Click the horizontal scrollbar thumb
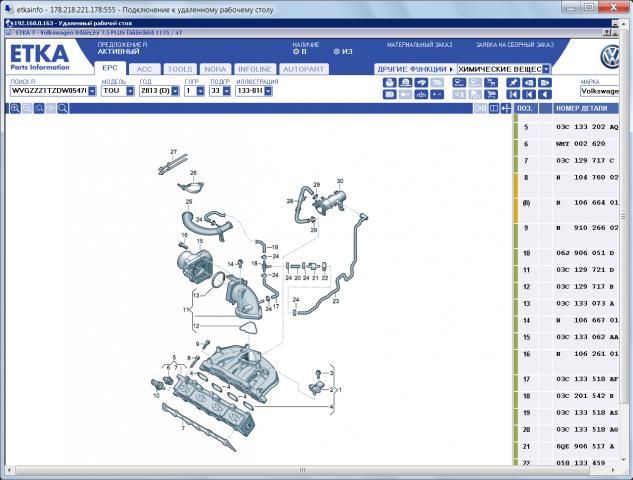The image size is (633, 480). click(303, 470)
